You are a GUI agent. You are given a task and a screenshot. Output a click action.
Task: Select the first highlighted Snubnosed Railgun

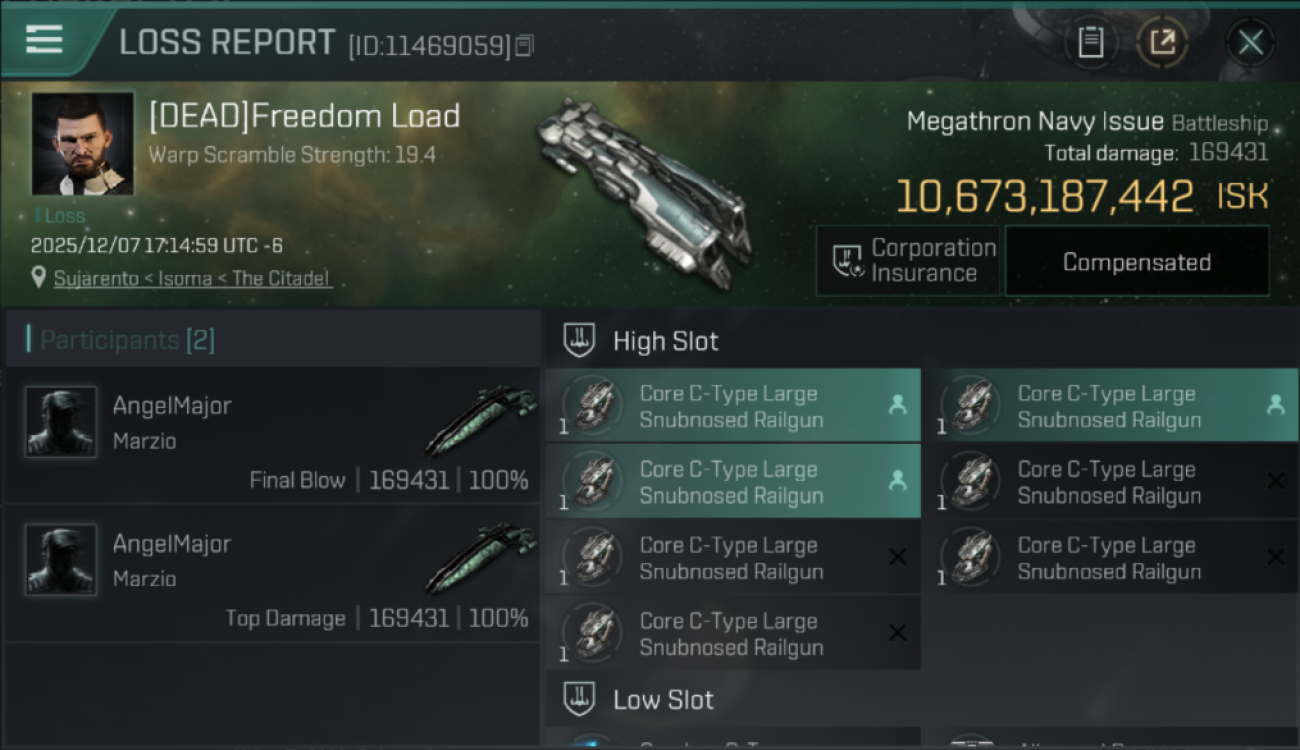pyautogui.click(x=732, y=406)
